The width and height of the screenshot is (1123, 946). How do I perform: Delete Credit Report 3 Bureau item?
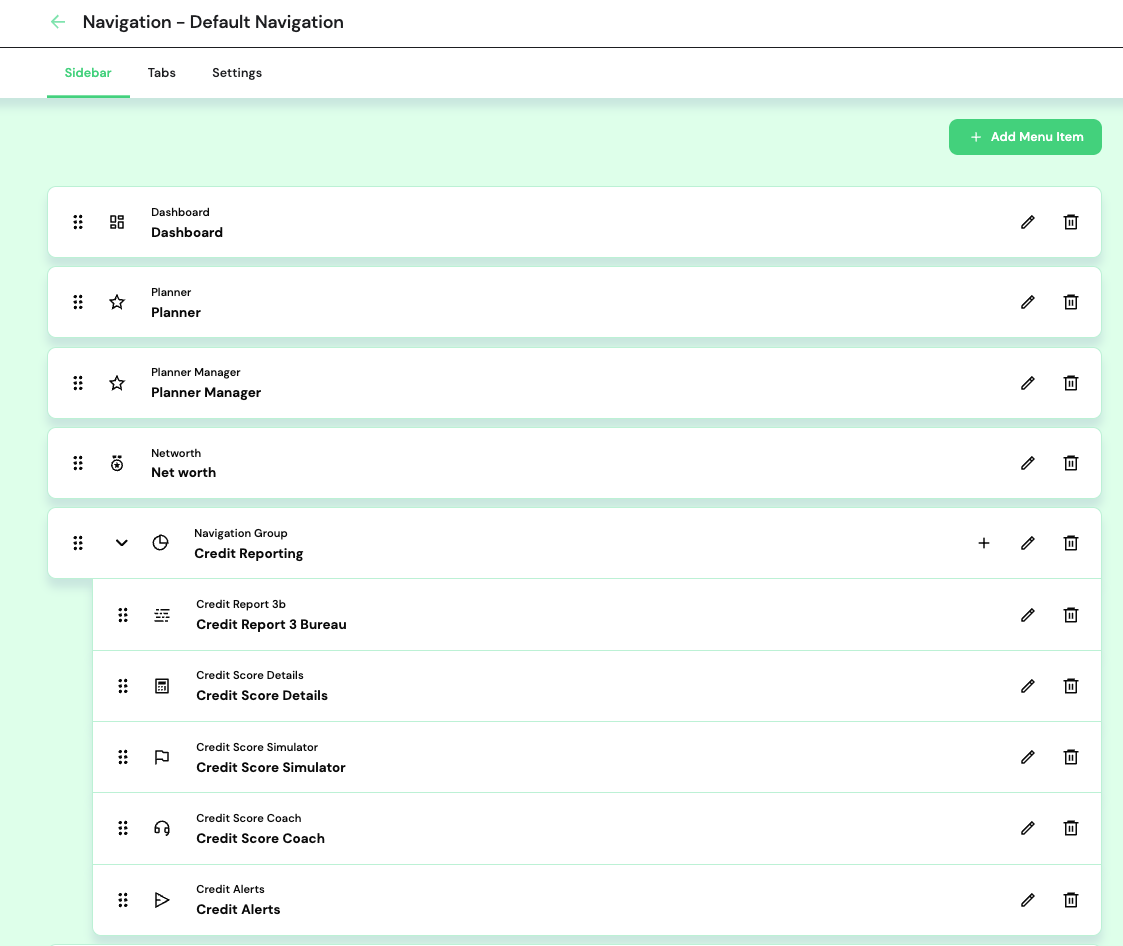pos(1071,615)
